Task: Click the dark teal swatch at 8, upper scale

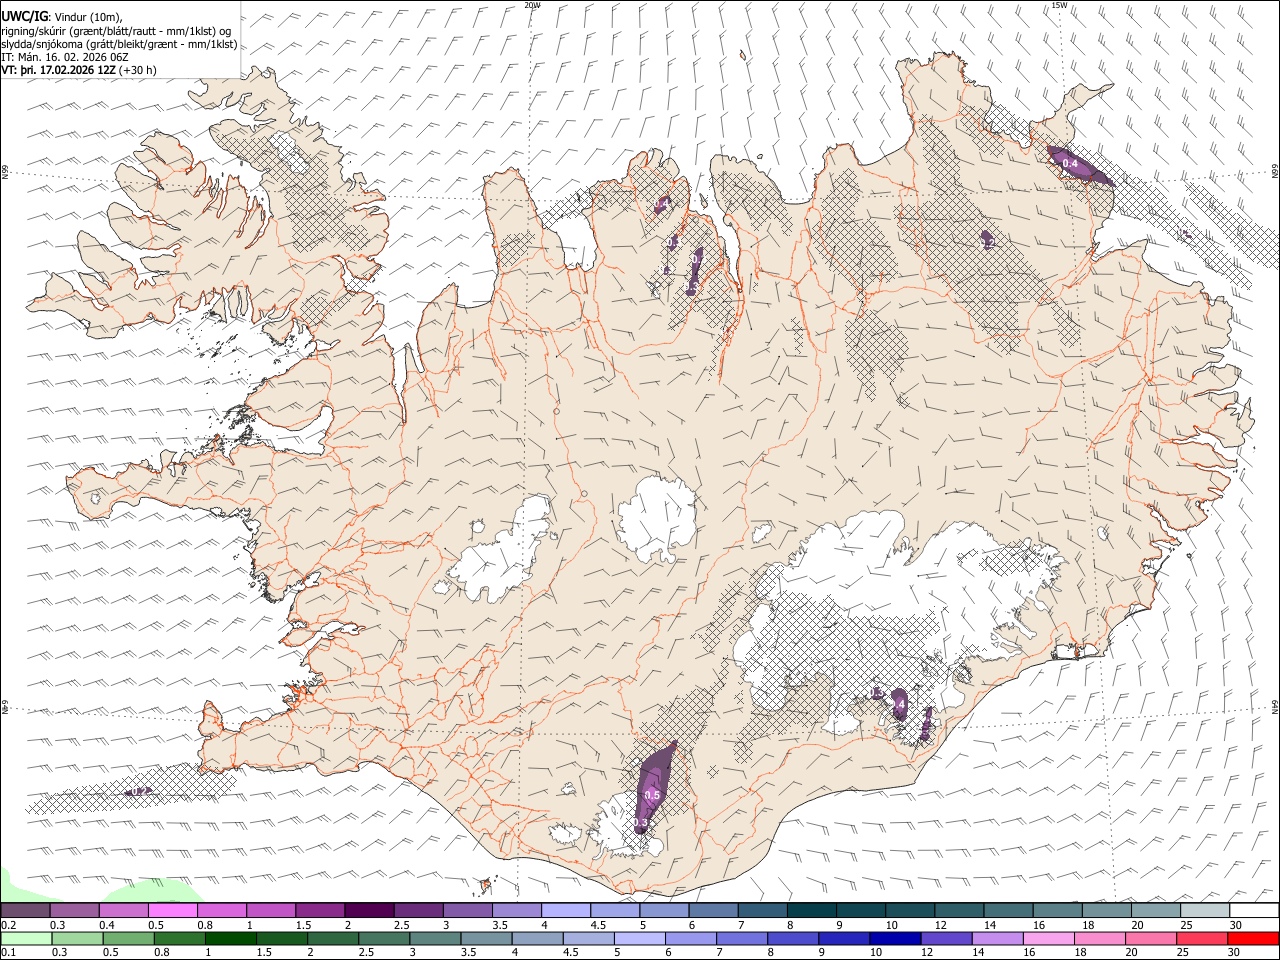Action: [x=812, y=910]
